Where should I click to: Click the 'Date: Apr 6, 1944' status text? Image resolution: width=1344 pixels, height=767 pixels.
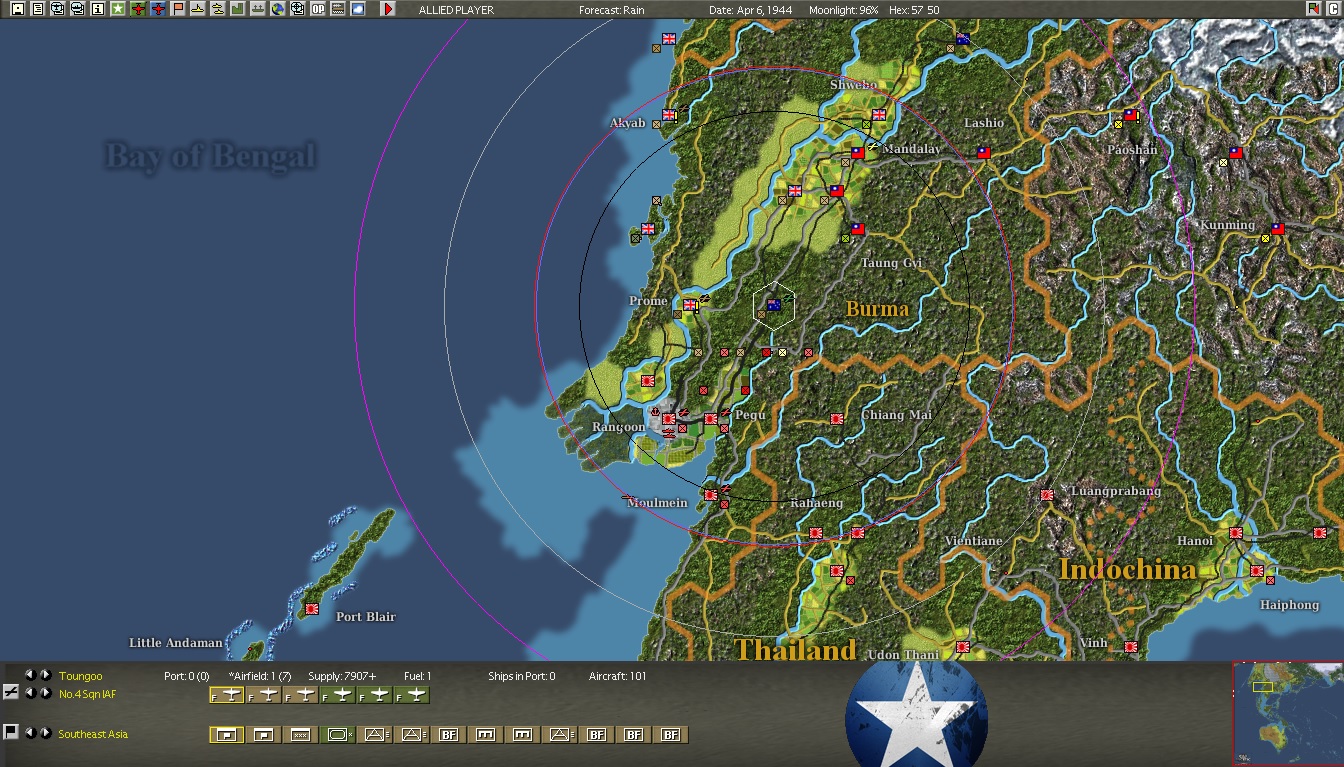point(751,10)
